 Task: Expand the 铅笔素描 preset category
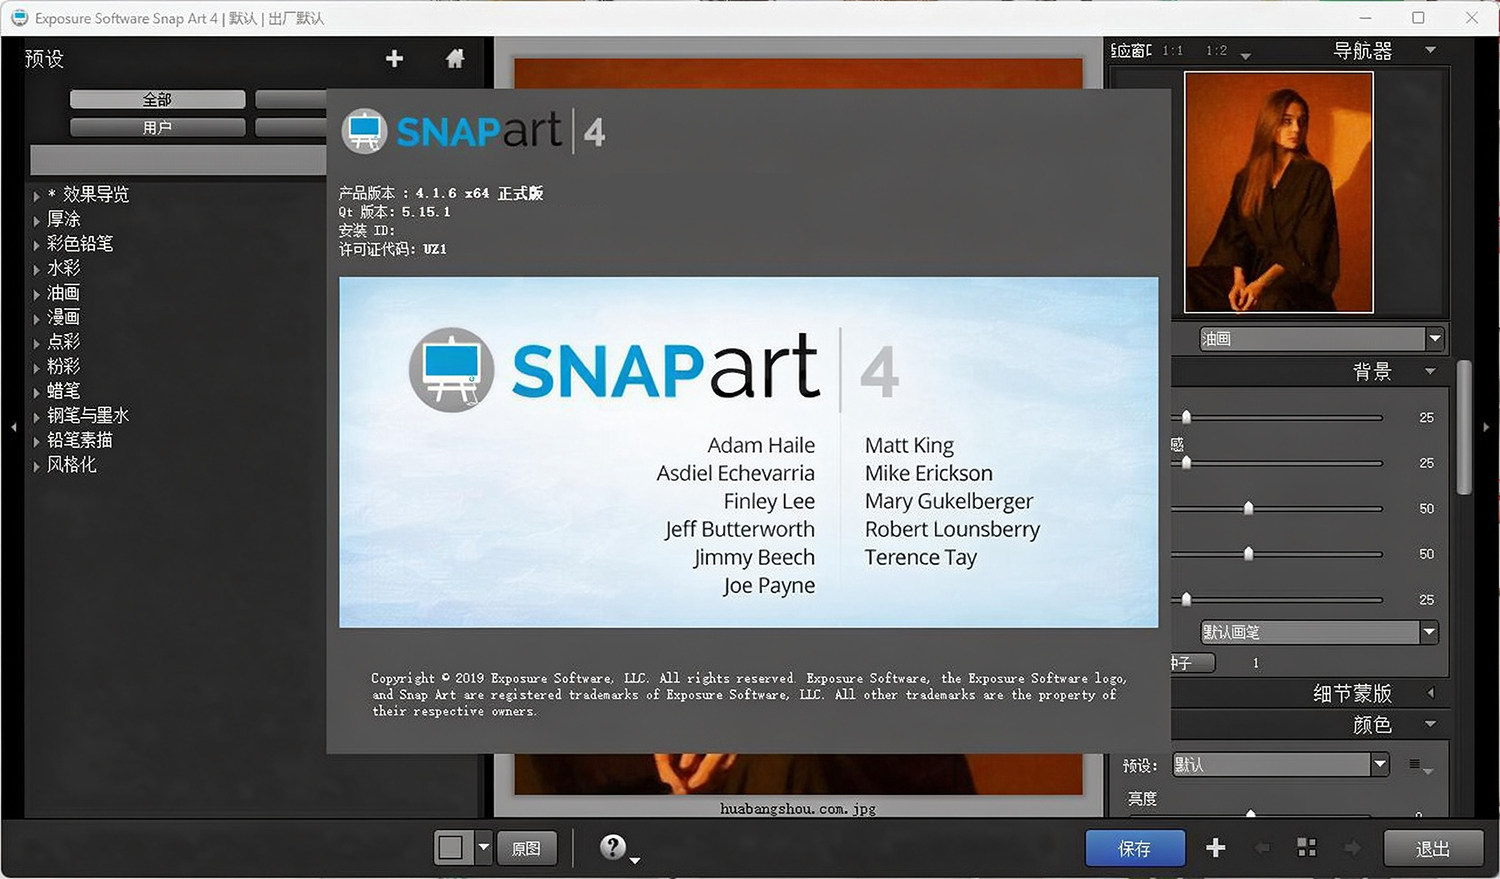pyautogui.click(x=36, y=441)
